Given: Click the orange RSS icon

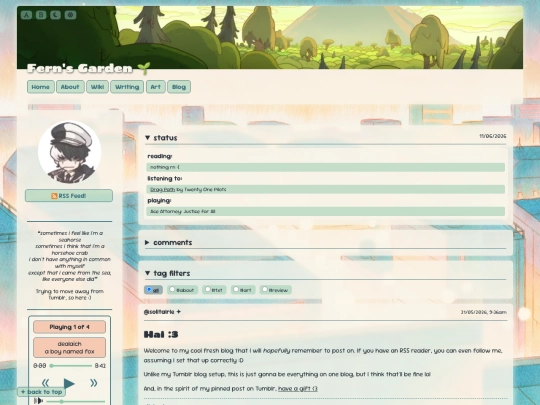Looking at the screenshot, I should [x=54, y=196].
